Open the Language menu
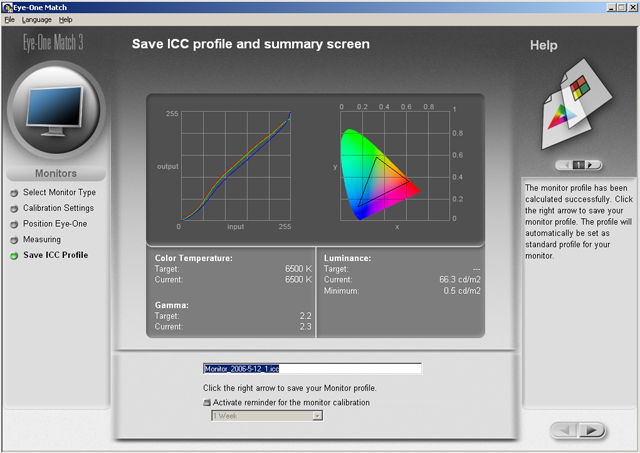The height and width of the screenshot is (453, 640). click(37, 20)
